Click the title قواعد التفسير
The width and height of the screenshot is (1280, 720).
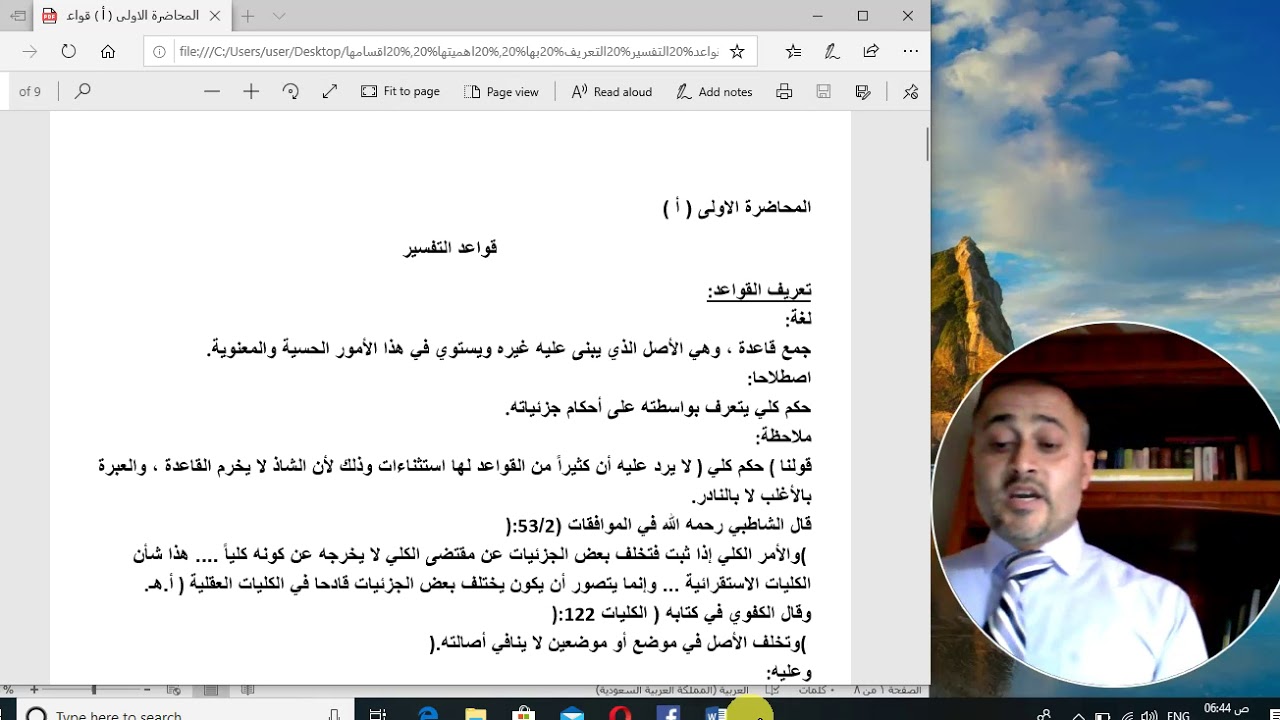coord(450,247)
